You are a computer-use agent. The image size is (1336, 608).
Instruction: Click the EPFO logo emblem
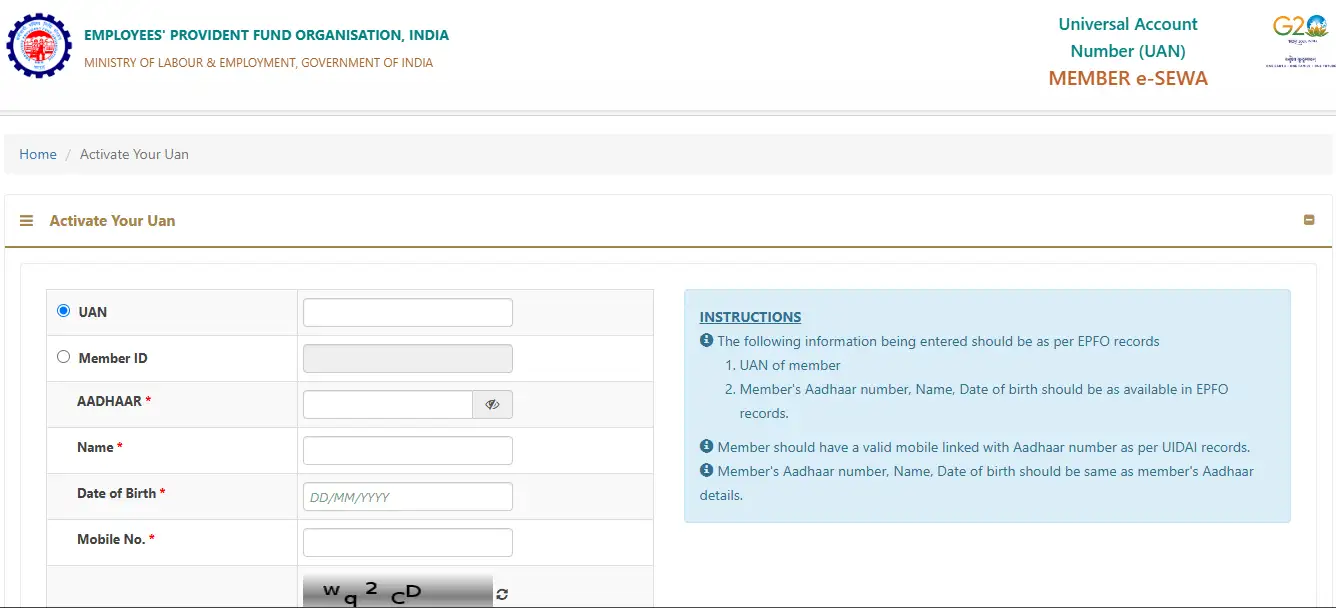click(39, 45)
